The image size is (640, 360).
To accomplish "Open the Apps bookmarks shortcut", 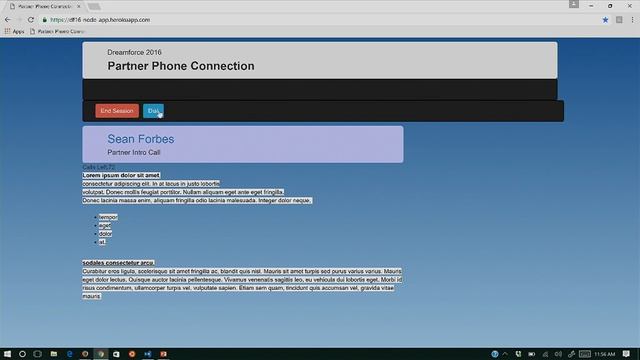I will tap(15, 31).
